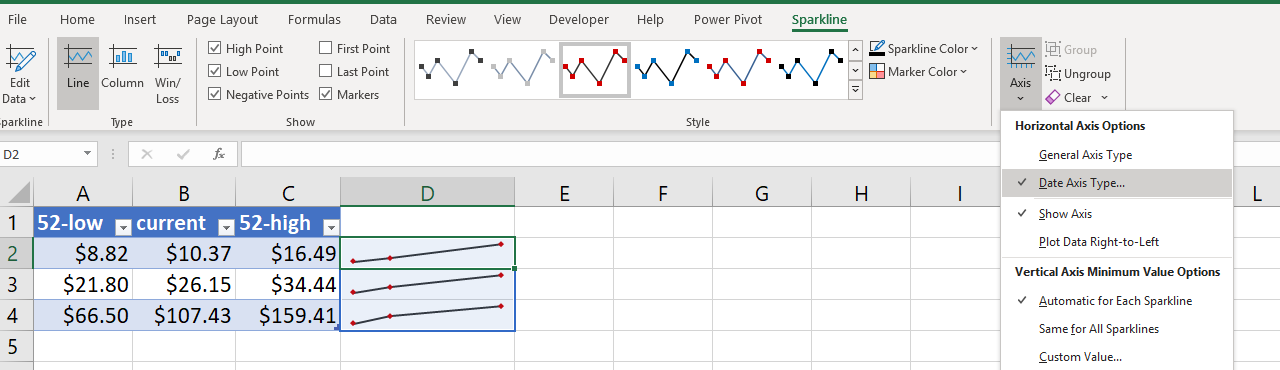
Task: Pick the black line blue-marker style
Action: pyautogui.click(x=666, y=69)
